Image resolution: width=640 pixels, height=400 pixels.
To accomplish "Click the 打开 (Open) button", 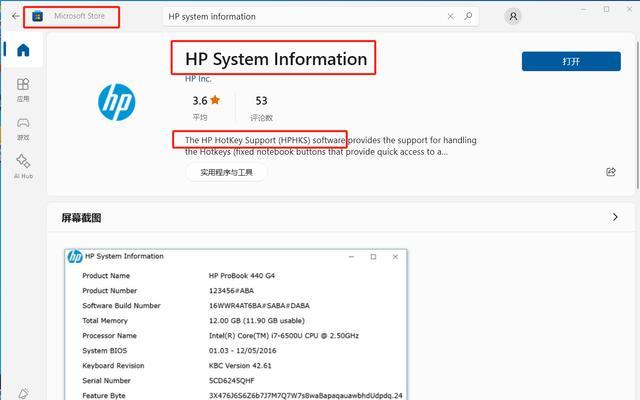I will point(571,61).
